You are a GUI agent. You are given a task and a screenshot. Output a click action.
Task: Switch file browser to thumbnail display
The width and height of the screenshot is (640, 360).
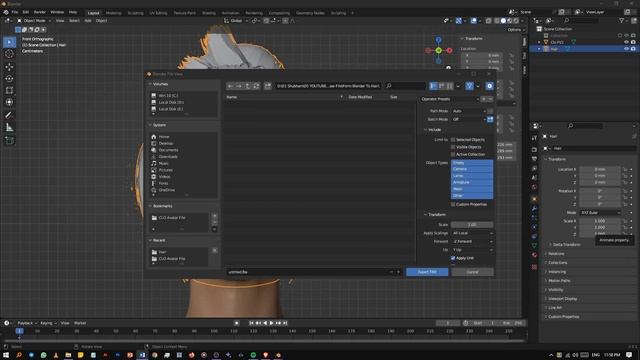click(x=449, y=86)
